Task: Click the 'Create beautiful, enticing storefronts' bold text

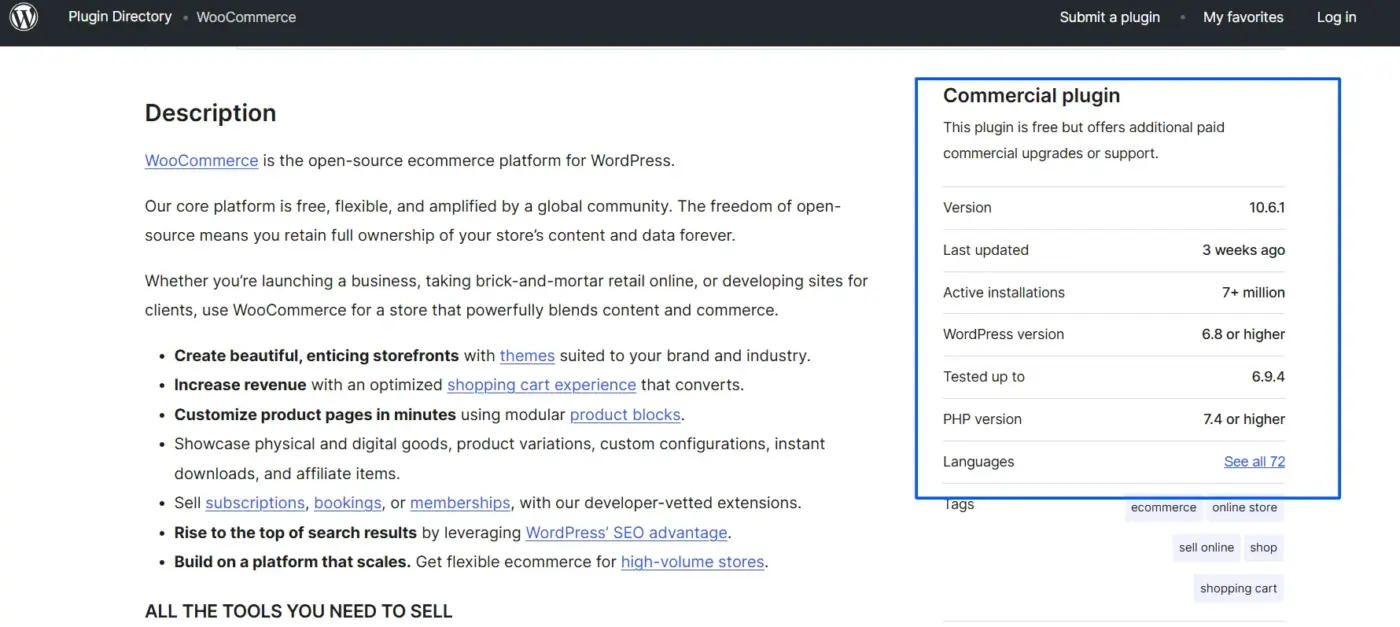Action: click(x=316, y=355)
